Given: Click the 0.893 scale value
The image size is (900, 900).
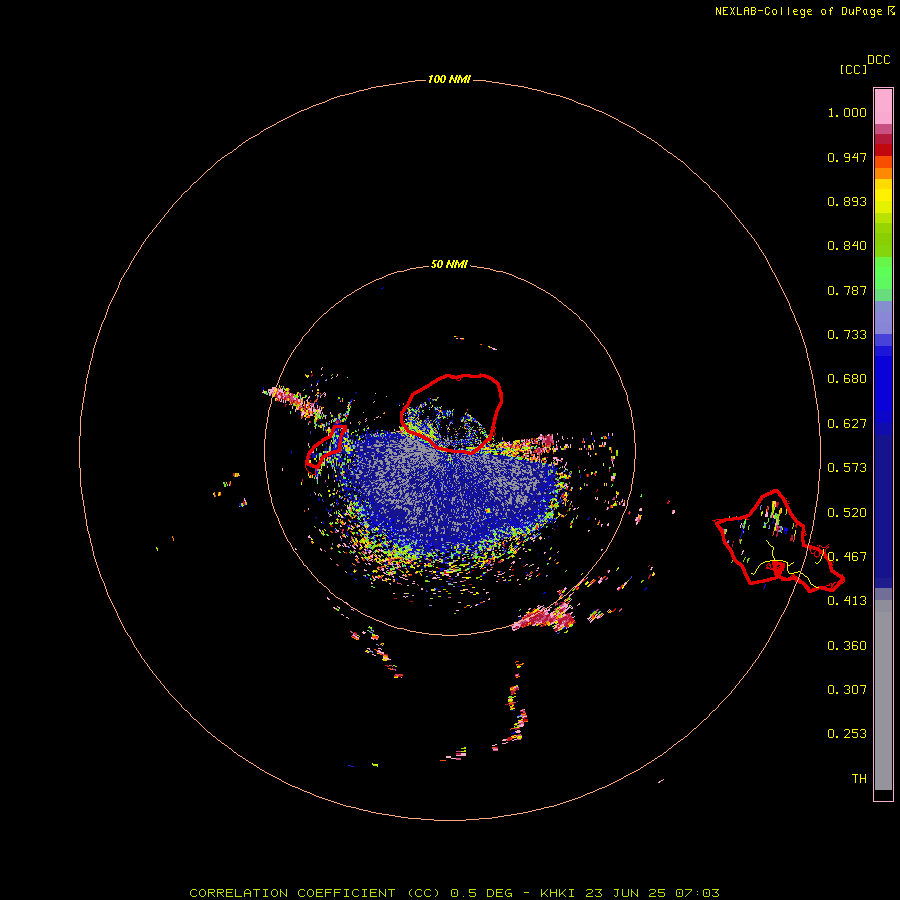Looking at the screenshot, I should pyautogui.click(x=847, y=201).
